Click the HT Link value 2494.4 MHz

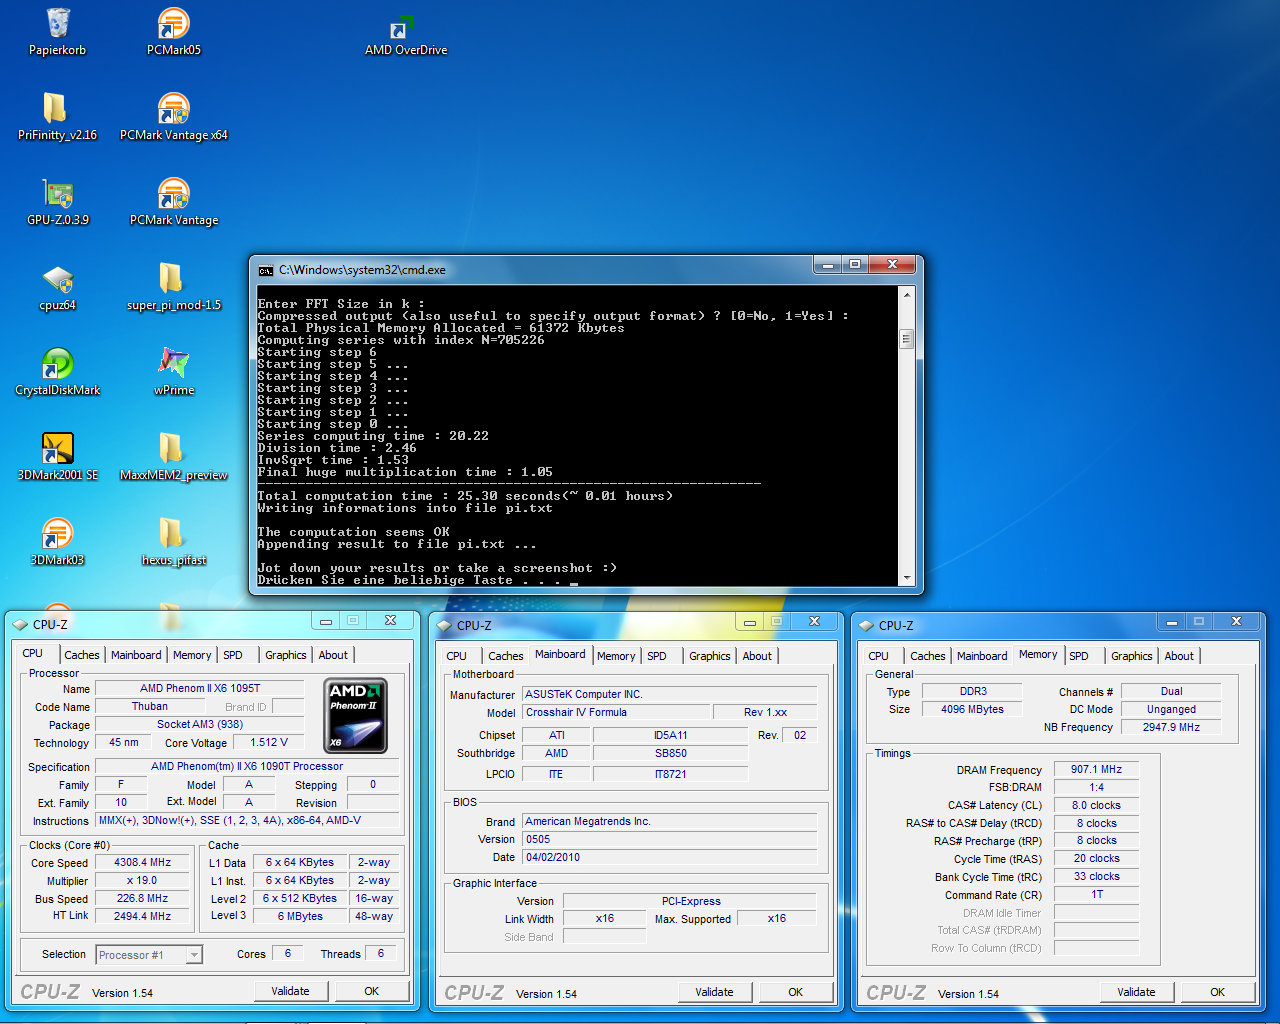[142, 916]
